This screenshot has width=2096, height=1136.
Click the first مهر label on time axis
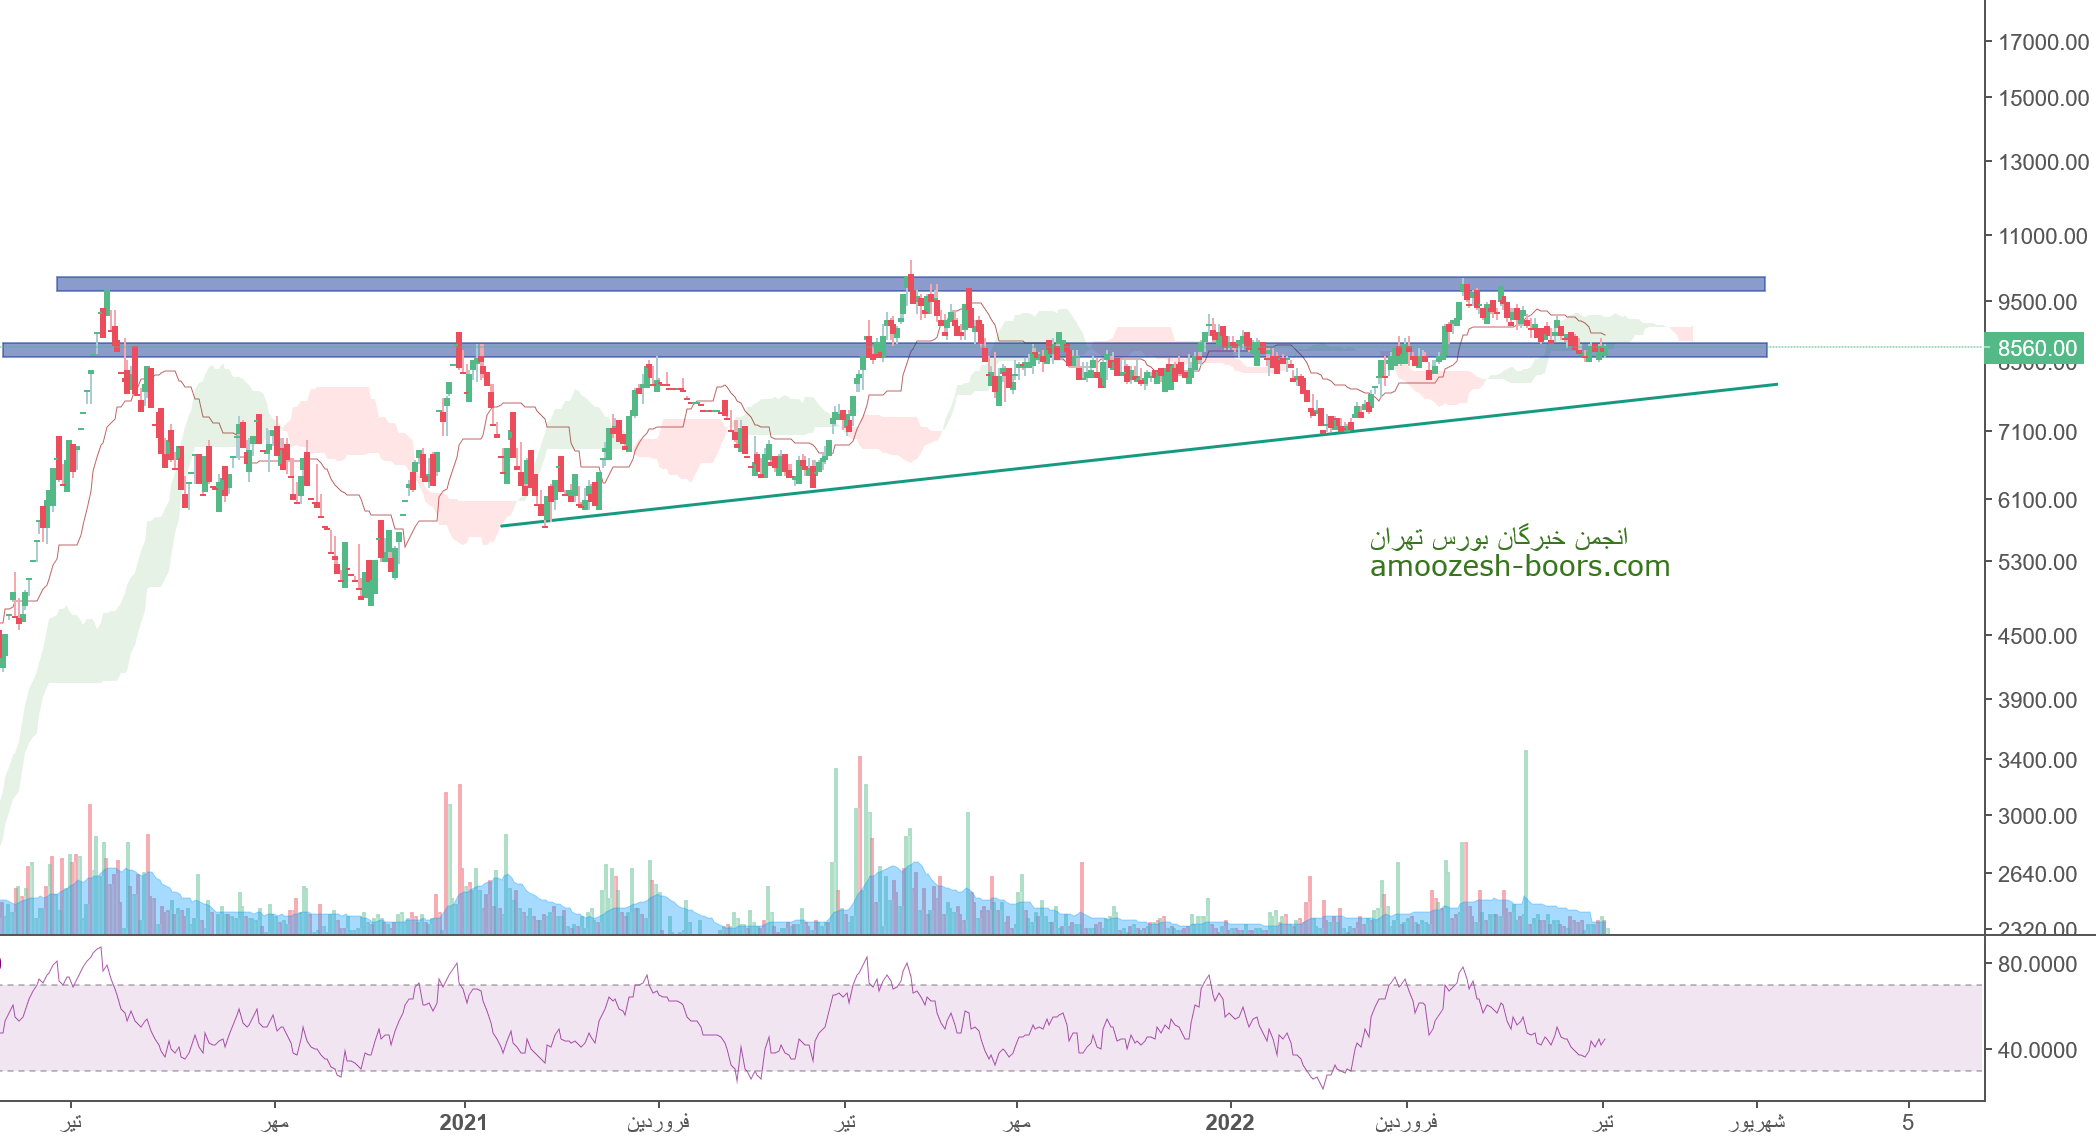coord(274,1122)
